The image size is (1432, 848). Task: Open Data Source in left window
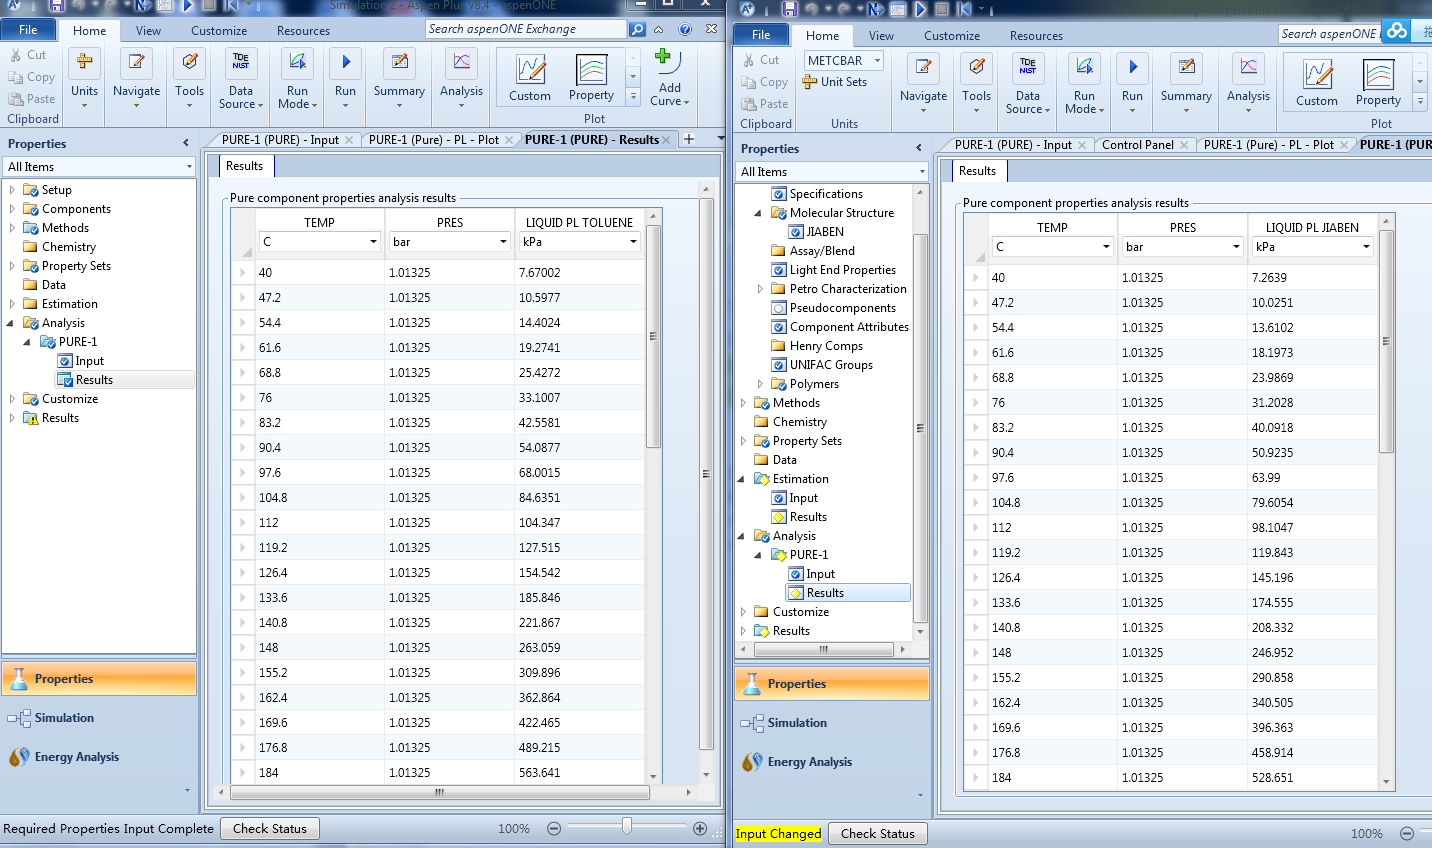pos(241,78)
